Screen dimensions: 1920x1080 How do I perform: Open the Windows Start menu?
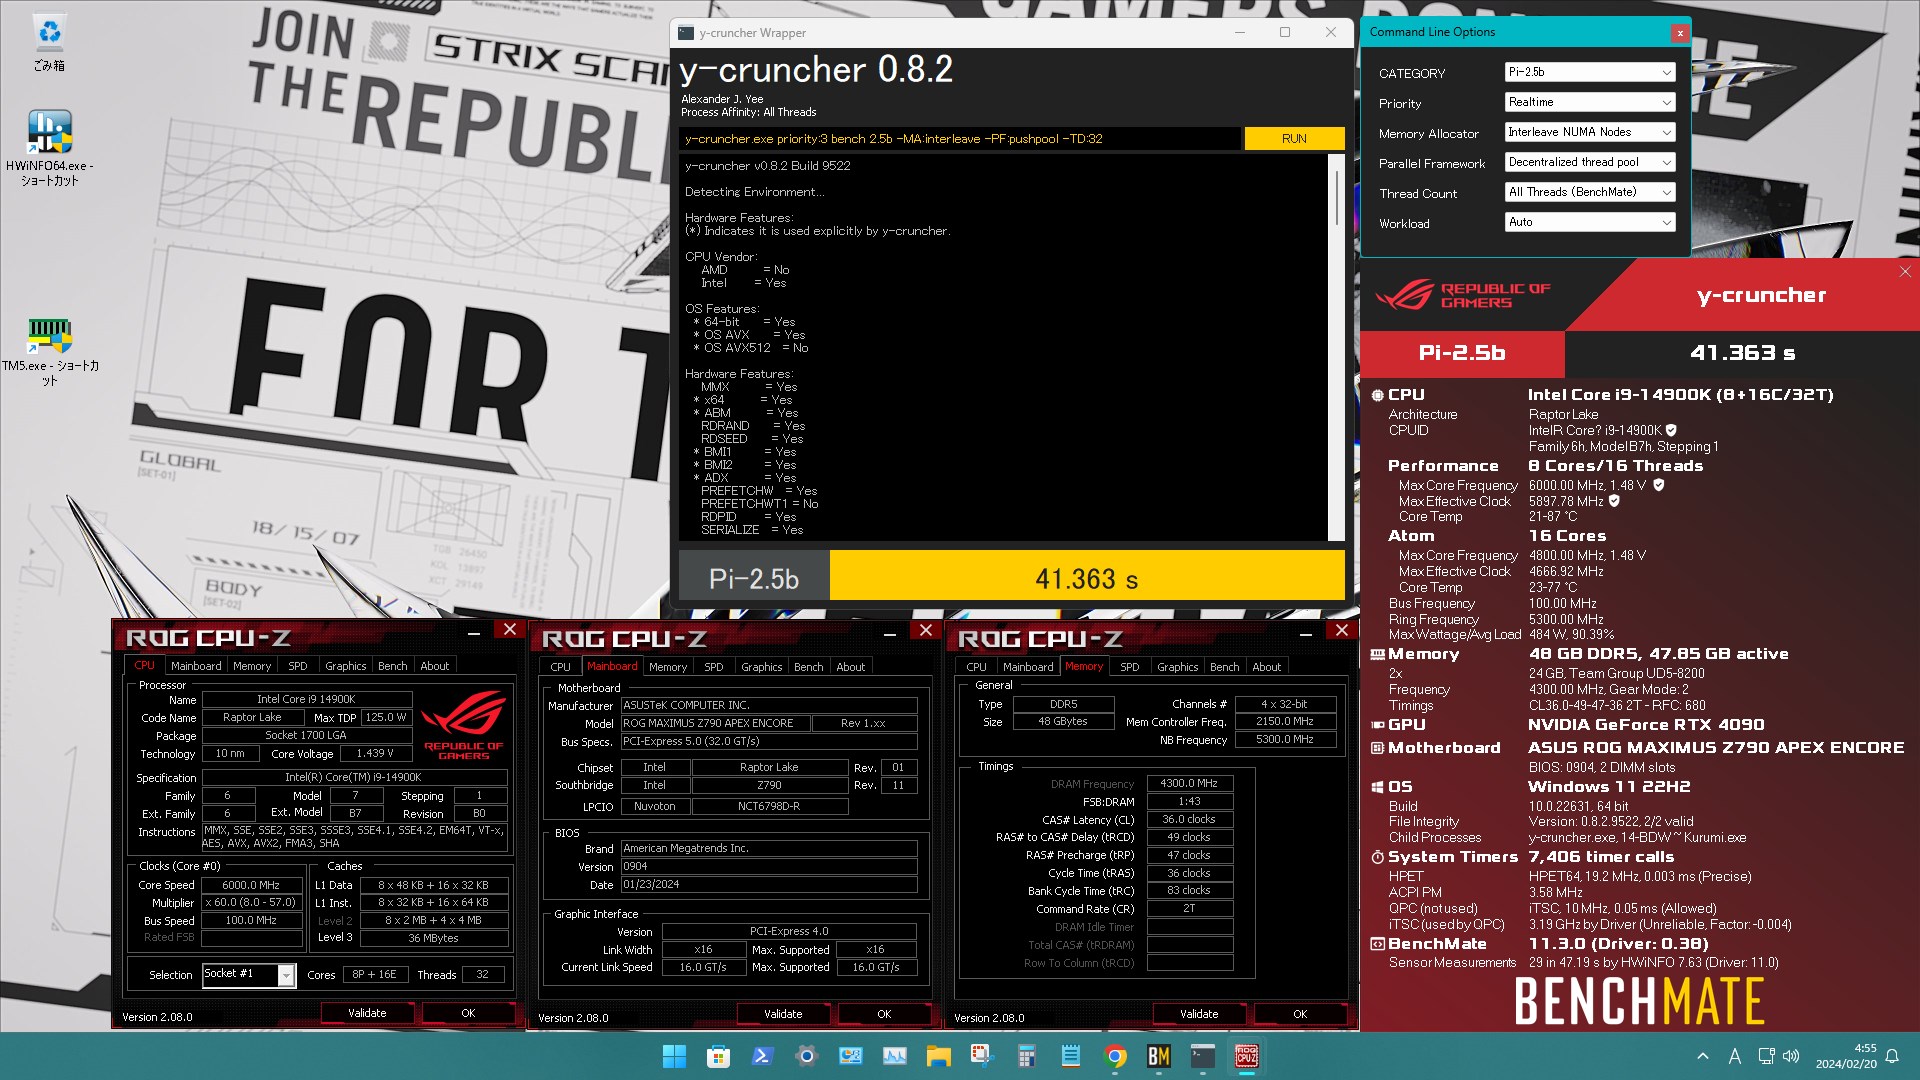pyautogui.click(x=674, y=1056)
